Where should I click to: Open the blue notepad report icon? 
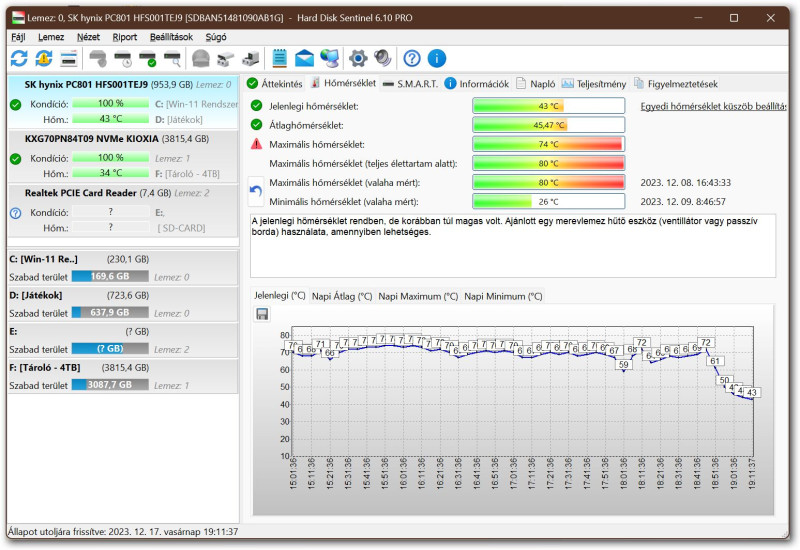(x=279, y=59)
